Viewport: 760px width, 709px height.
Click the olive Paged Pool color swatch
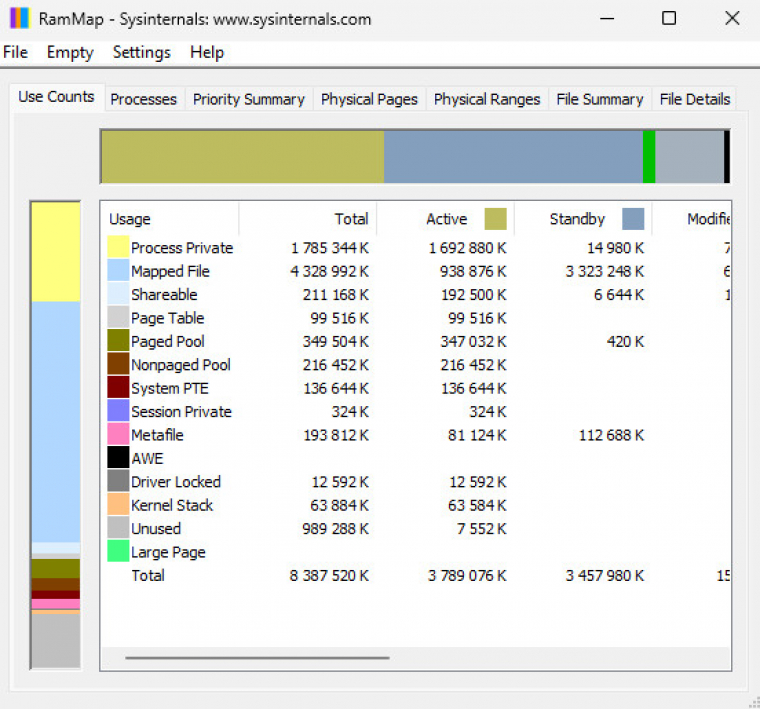point(118,341)
